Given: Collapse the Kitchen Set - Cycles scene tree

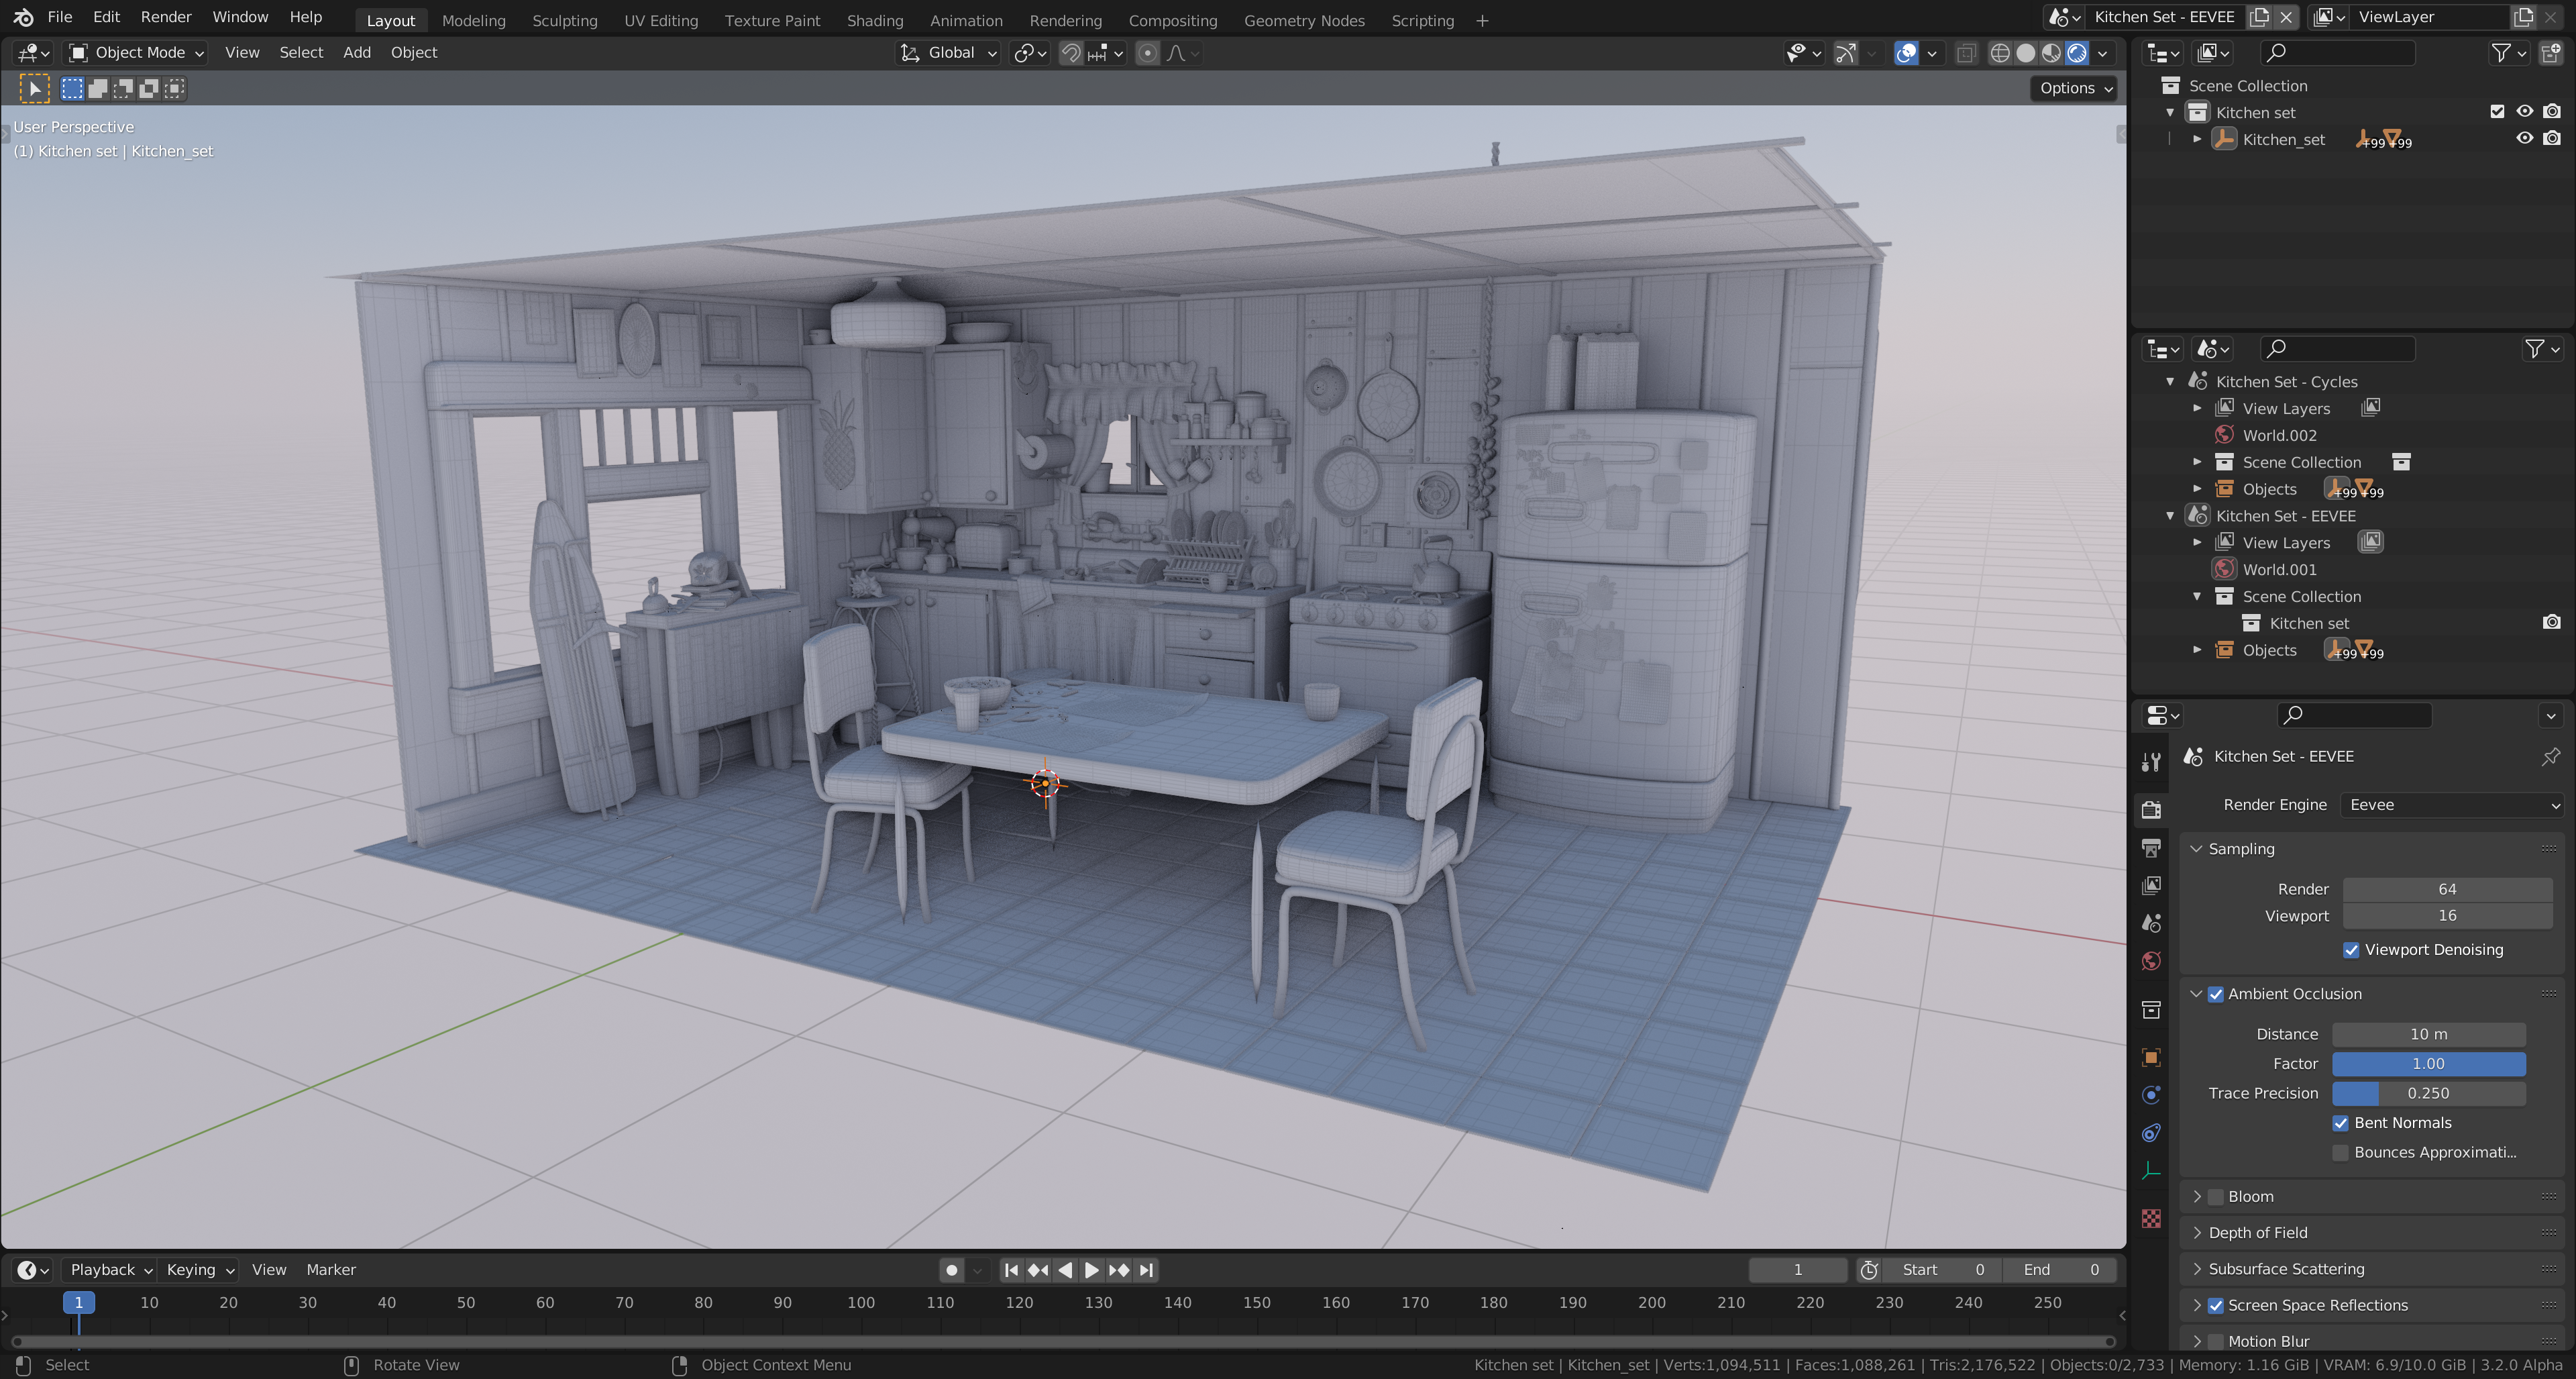Looking at the screenshot, I should (2170, 382).
